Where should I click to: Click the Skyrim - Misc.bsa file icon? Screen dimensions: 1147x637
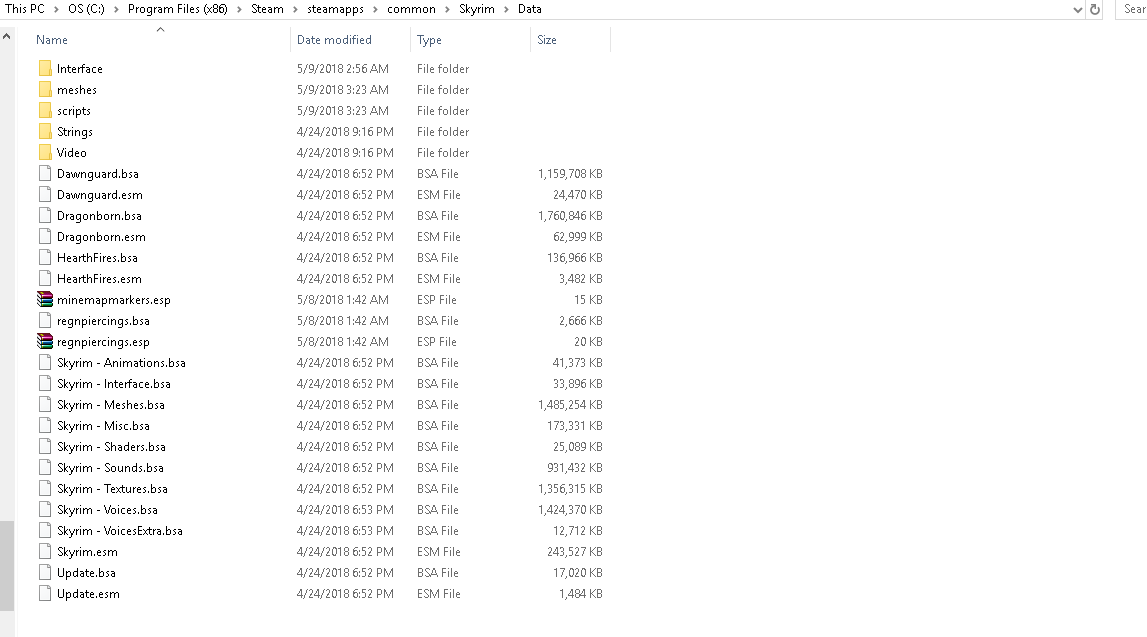[45, 426]
